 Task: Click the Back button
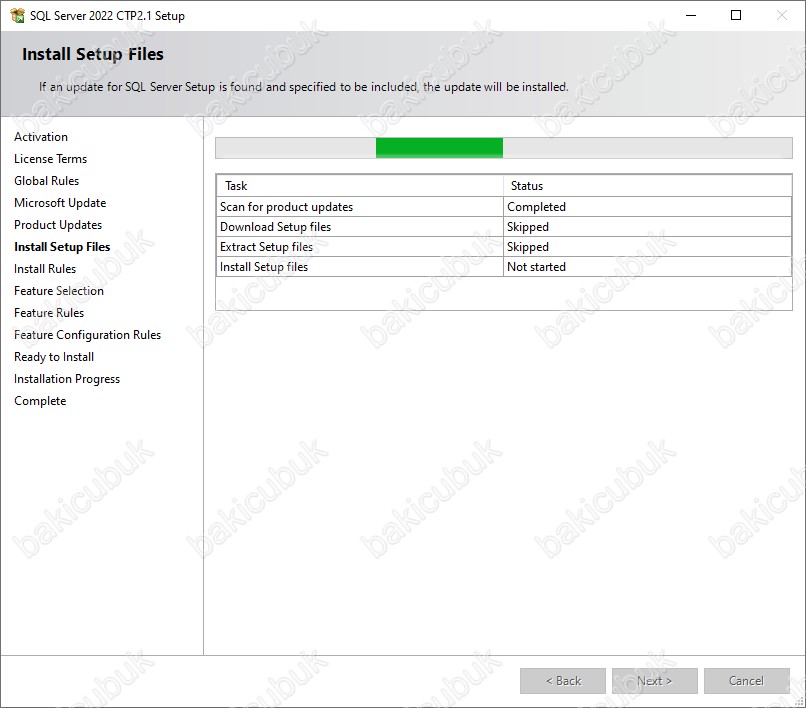(563, 681)
